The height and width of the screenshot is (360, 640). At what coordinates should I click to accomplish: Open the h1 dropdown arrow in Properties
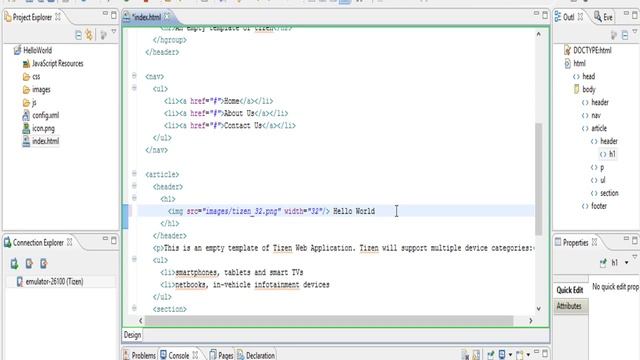coord(627,263)
